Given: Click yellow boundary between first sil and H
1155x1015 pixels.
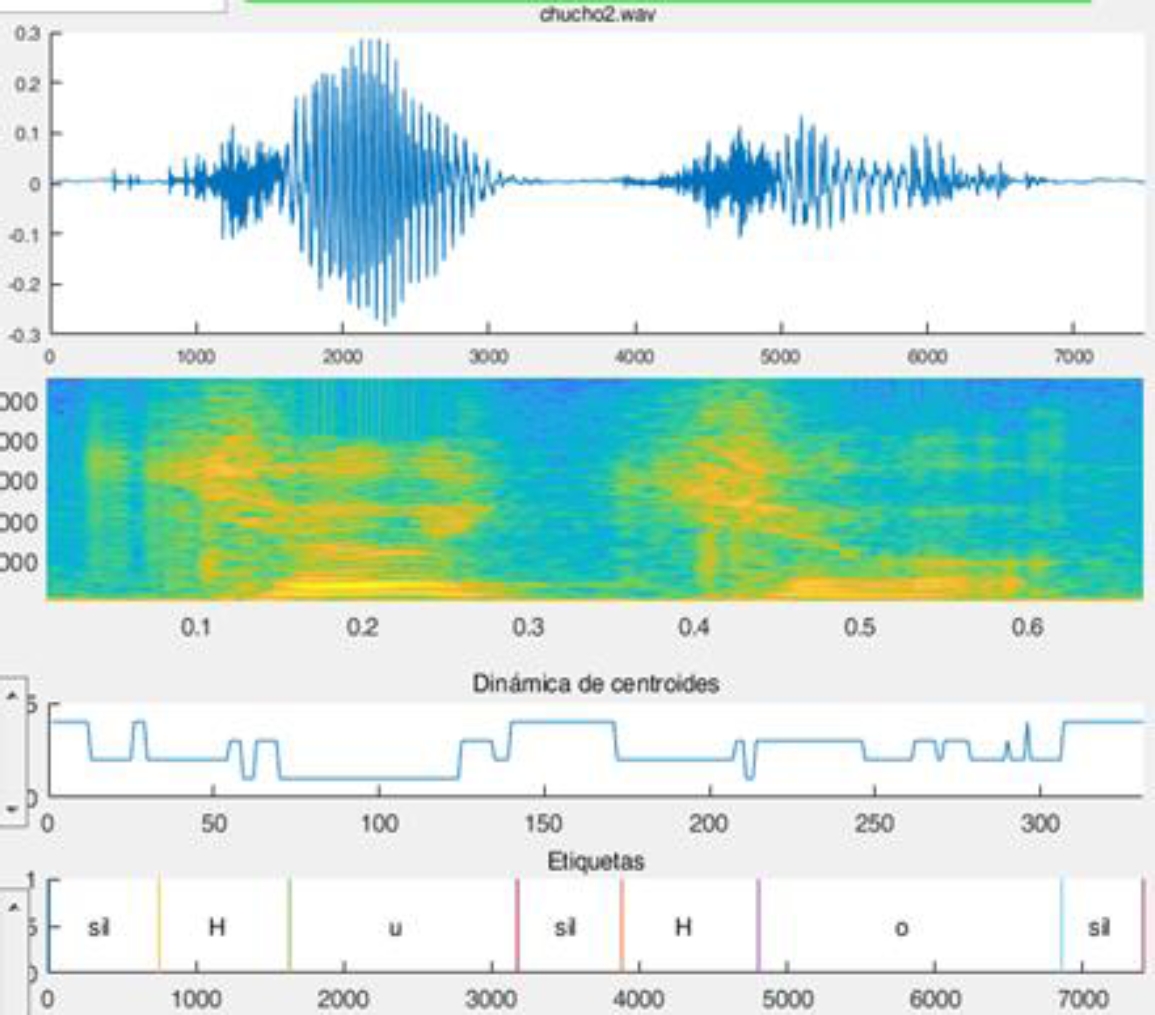Looking at the screenshot, I should click(x=159, y=925).
